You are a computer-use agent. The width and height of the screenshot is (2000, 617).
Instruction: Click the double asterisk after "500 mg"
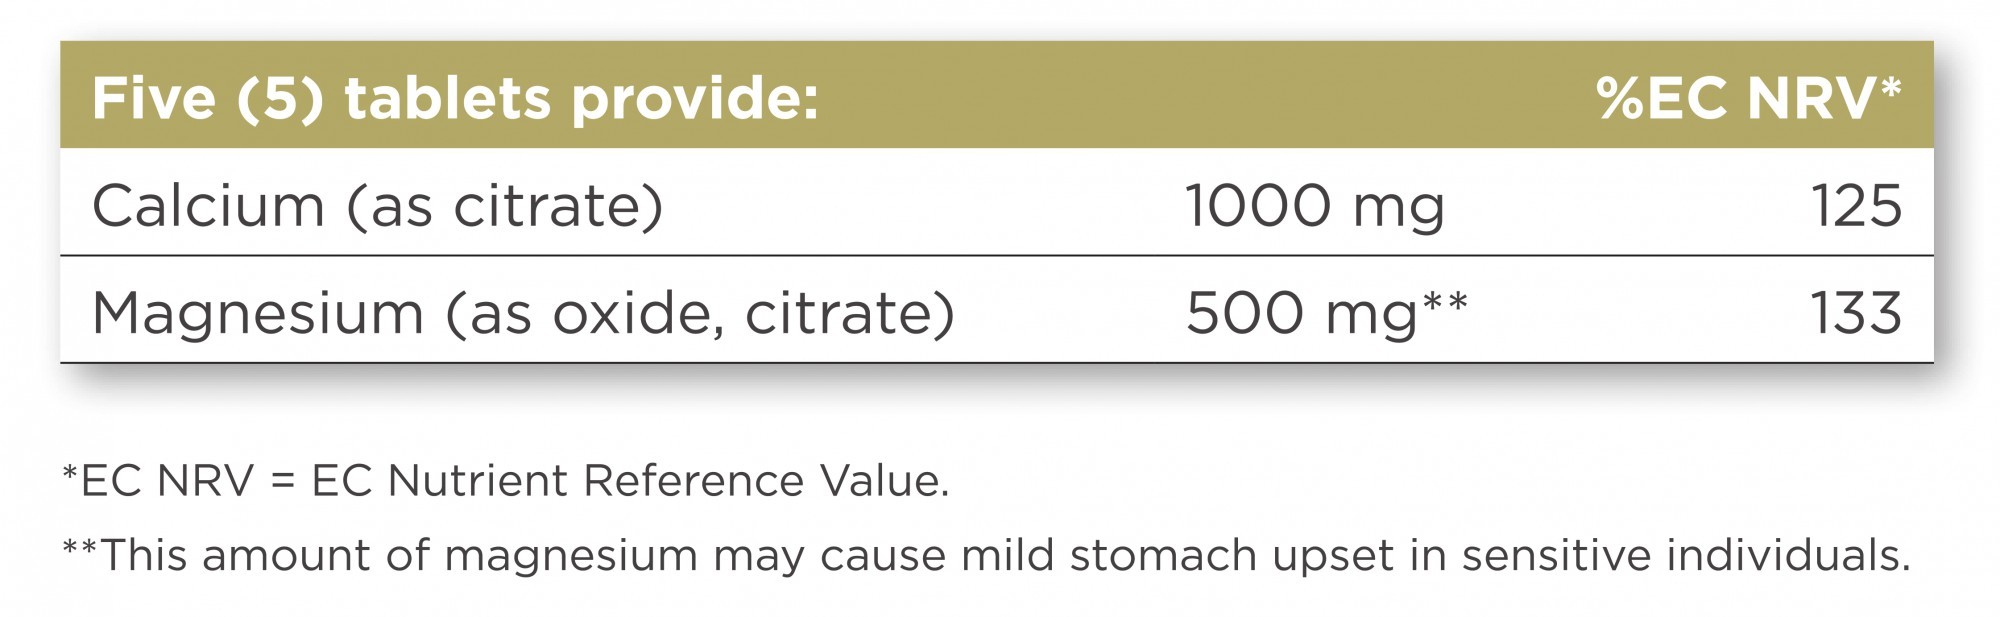(1445, 301)
